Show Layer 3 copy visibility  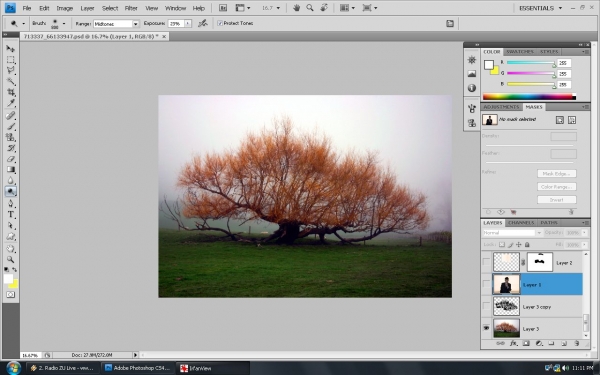pos(486,306)
